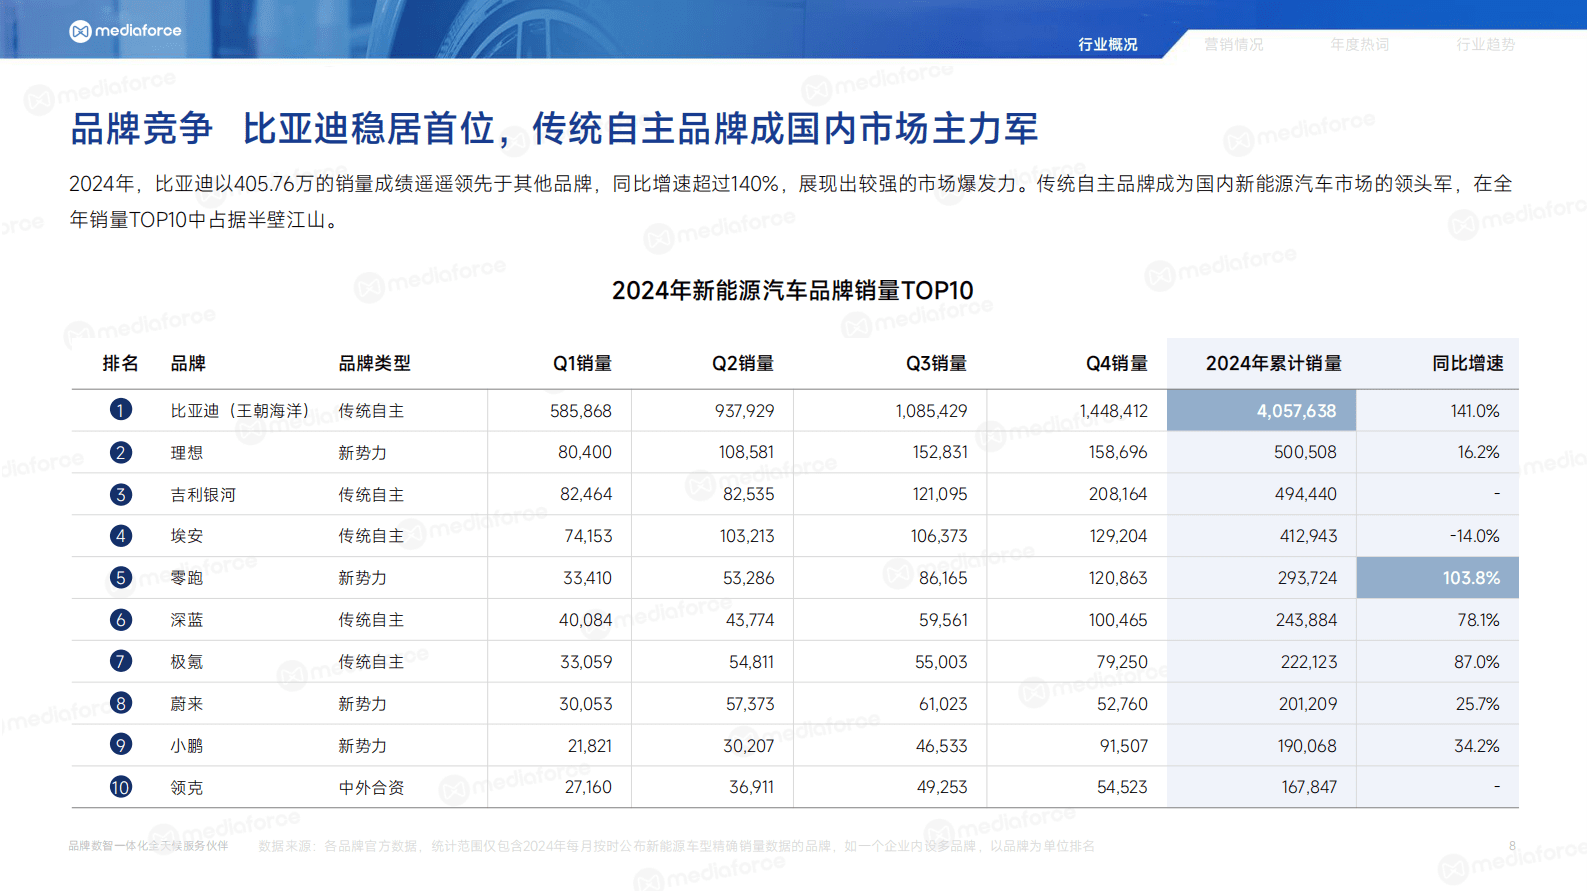The height and width of the screenshot is (892, 1587).
Task: Click 零跑 Q1 sales 33,410
Action: coord(587,578)
